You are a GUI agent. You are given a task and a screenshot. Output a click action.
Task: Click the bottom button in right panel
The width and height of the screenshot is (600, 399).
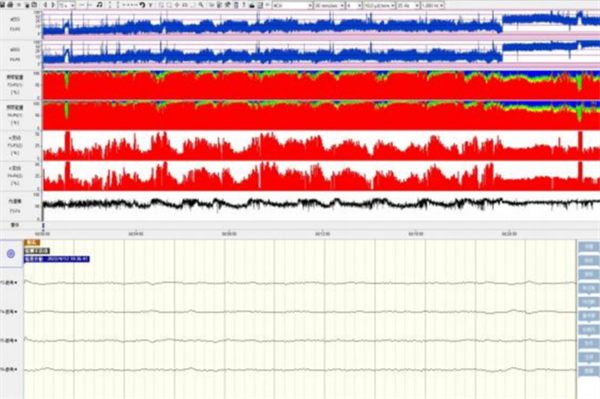pos(589,371)
